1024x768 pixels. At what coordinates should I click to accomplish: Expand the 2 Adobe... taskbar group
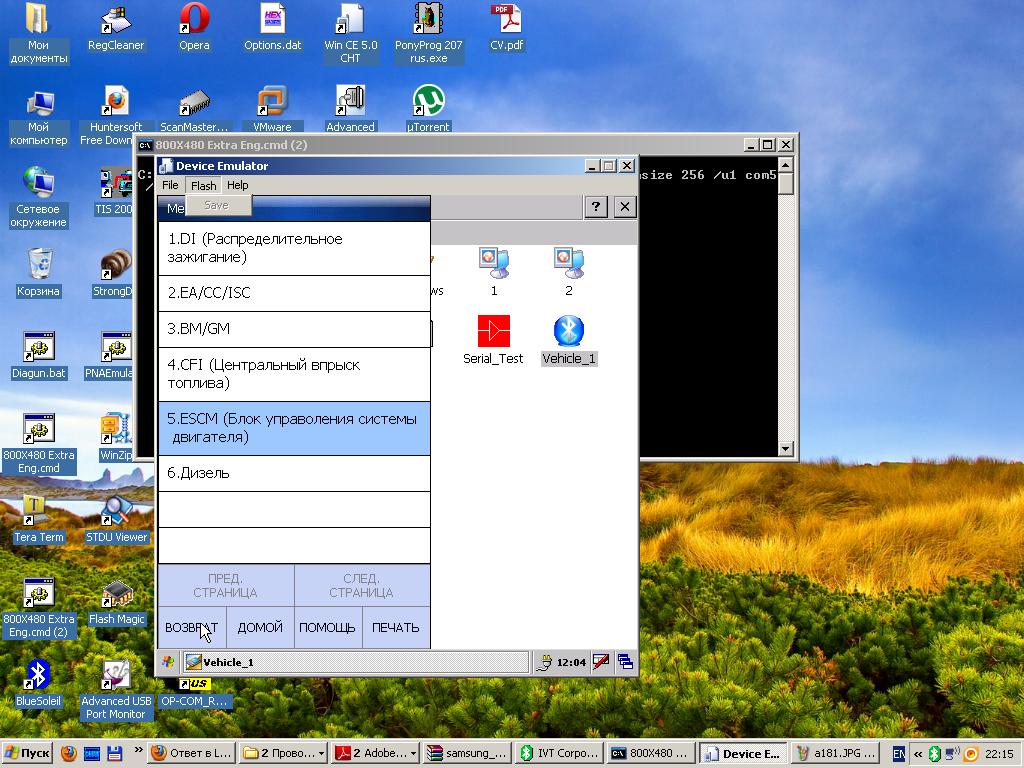pyautogui.click(x=375, y=753)
